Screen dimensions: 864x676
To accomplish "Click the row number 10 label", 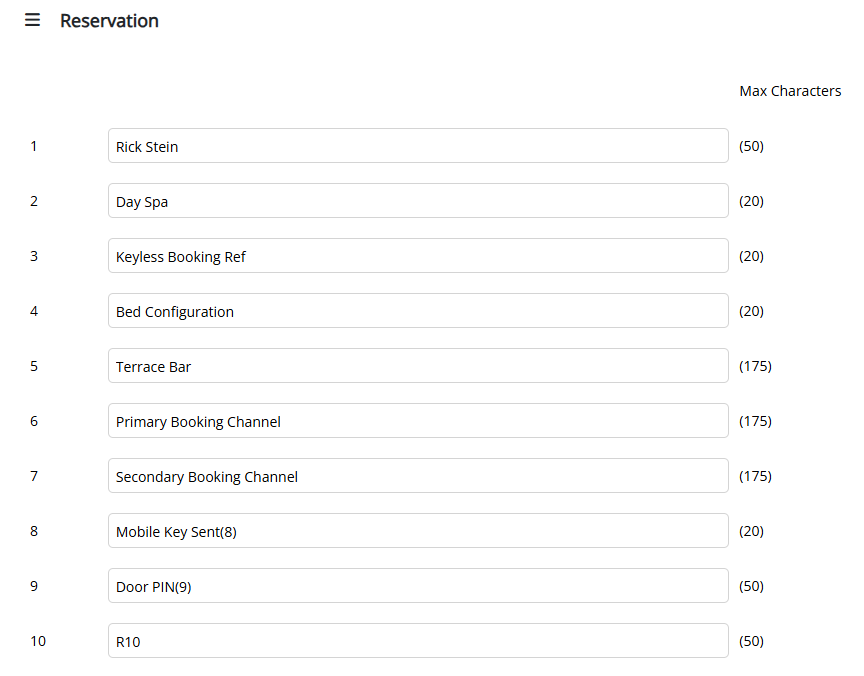I will pos(38,641).
